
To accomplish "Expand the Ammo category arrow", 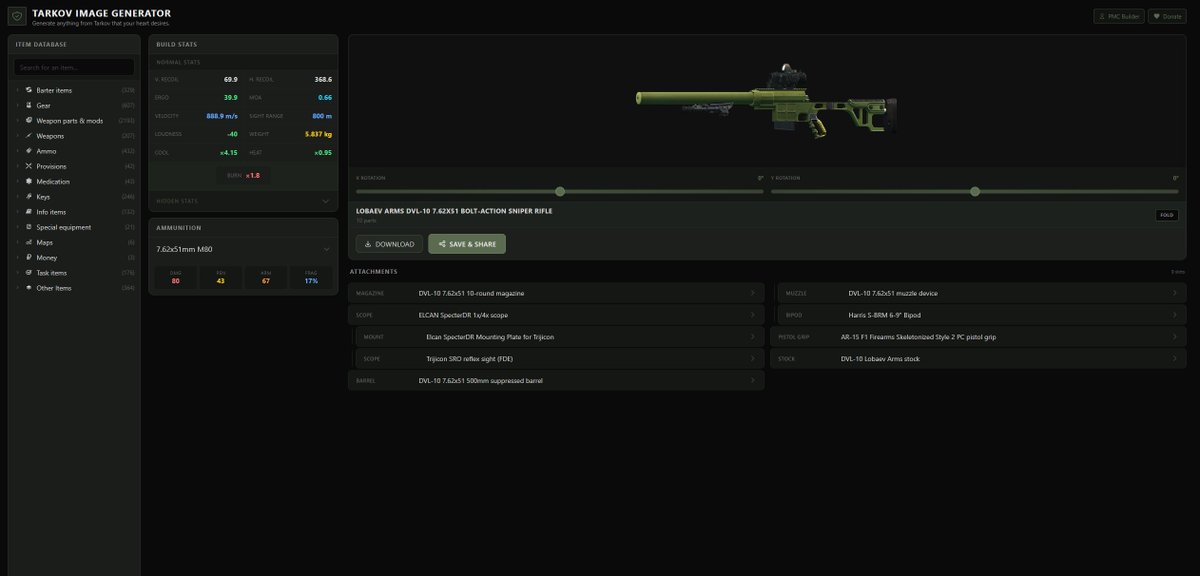I will pos(17,151).
